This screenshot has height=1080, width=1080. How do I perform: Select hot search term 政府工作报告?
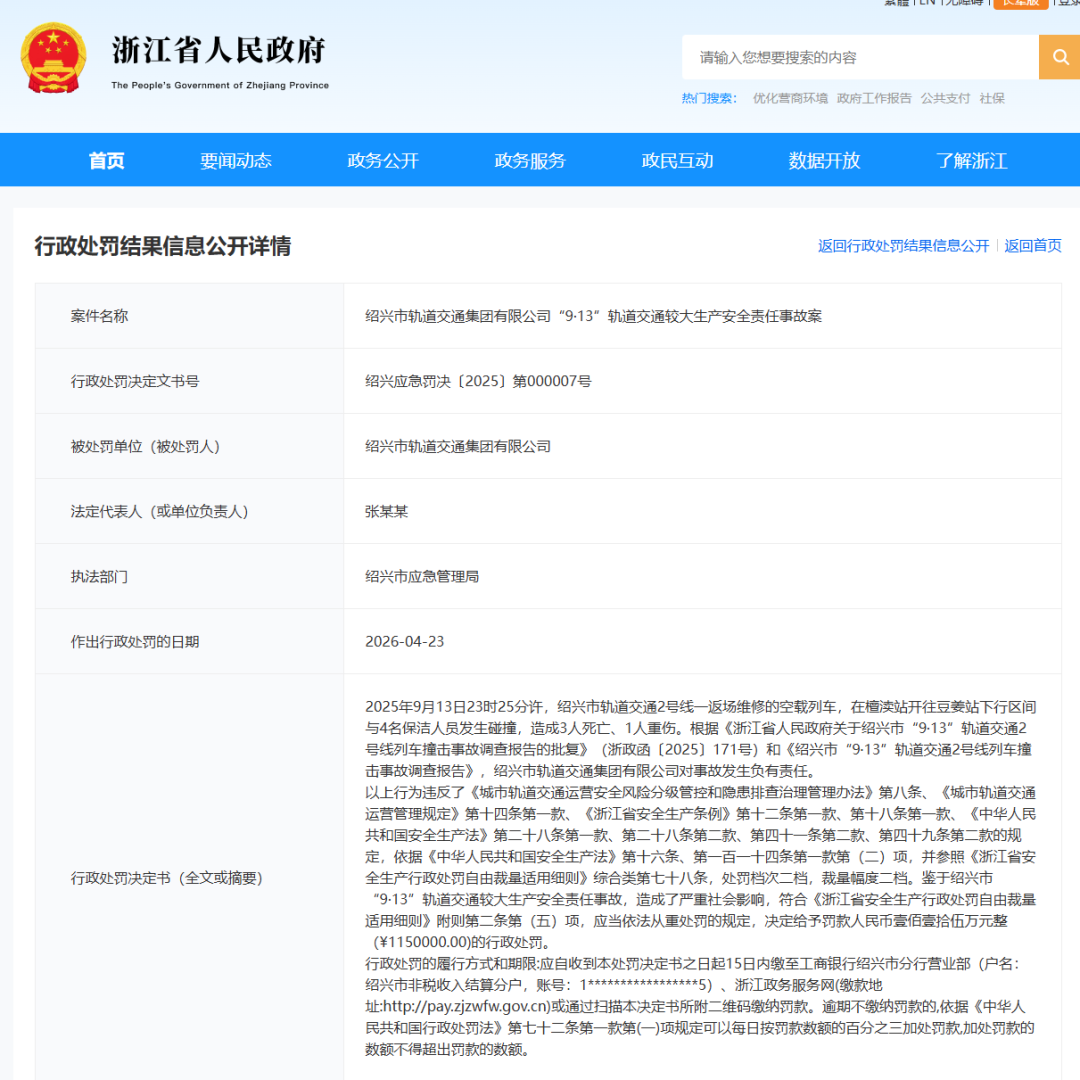tap(874, 98)
